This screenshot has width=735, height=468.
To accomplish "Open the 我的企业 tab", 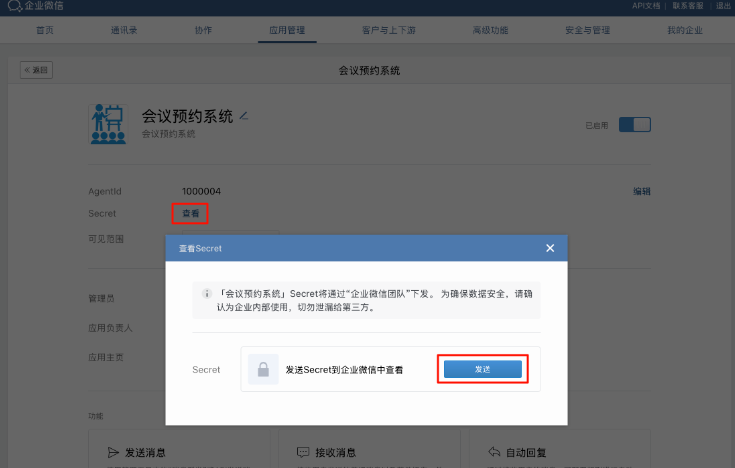I will (x=685, y=30).
